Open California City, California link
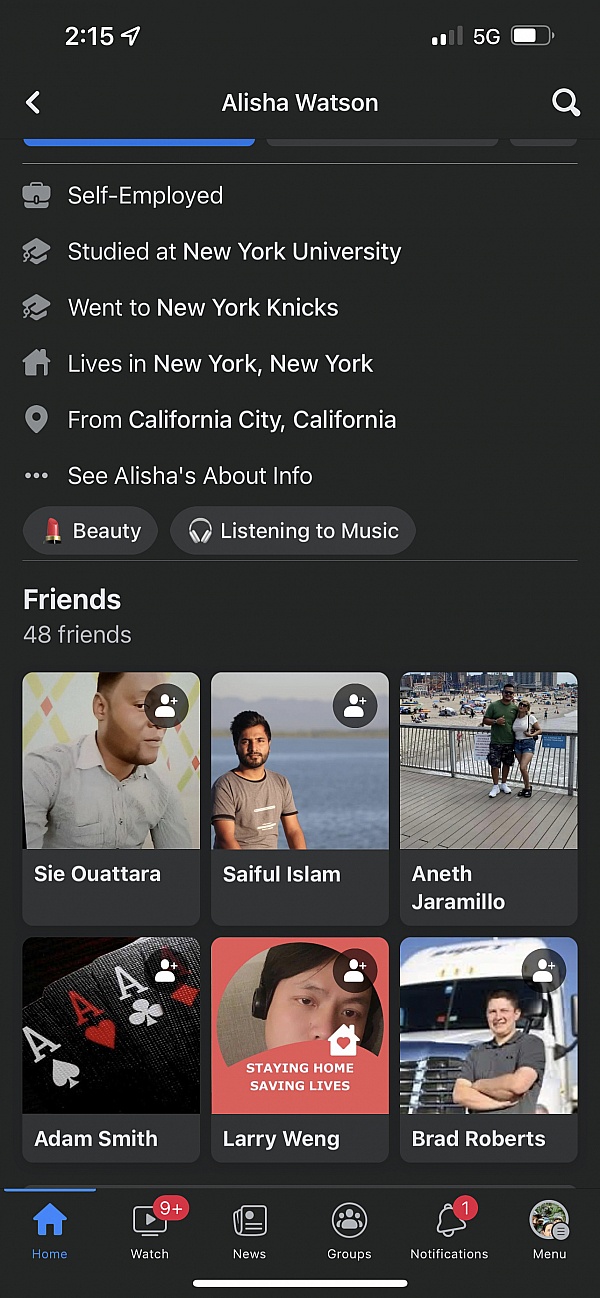 262,420
